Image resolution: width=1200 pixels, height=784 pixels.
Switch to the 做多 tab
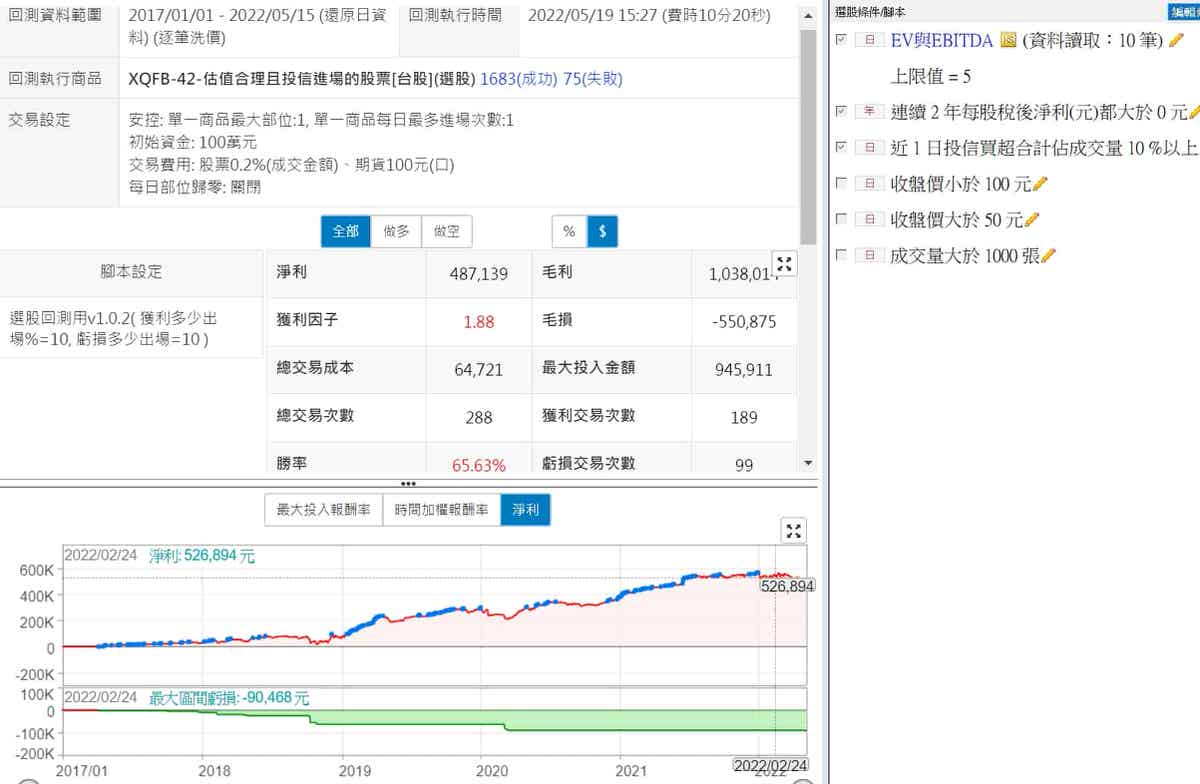coord(396,231)
